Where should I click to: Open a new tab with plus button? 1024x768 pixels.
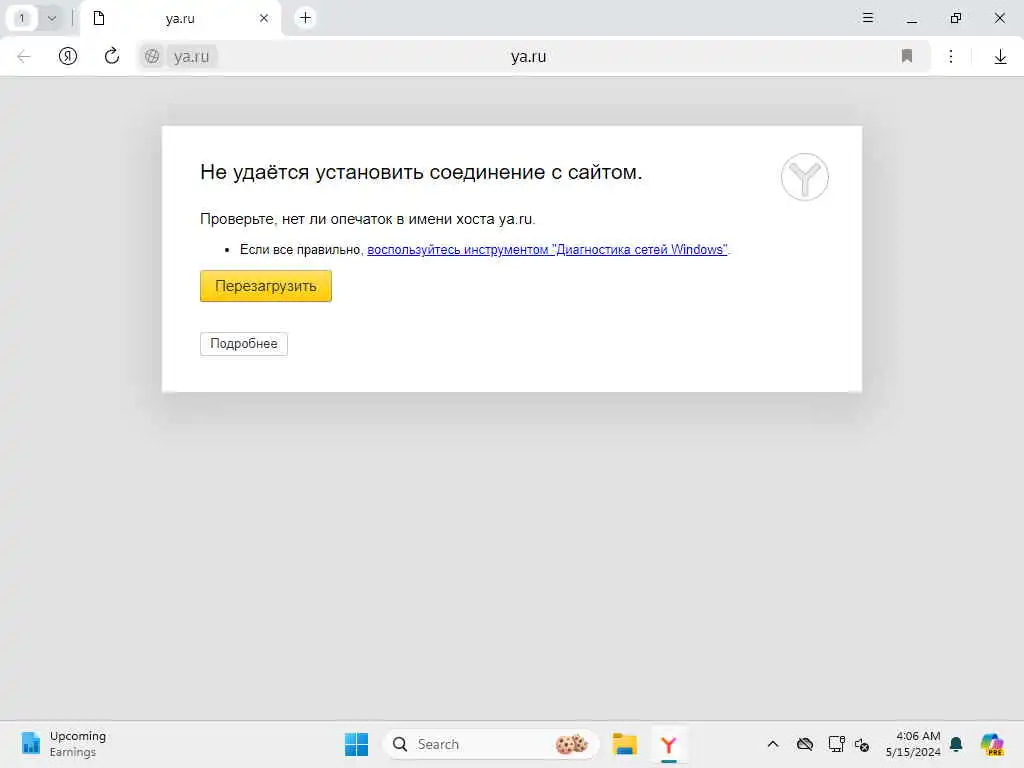[x=305, y=18]
